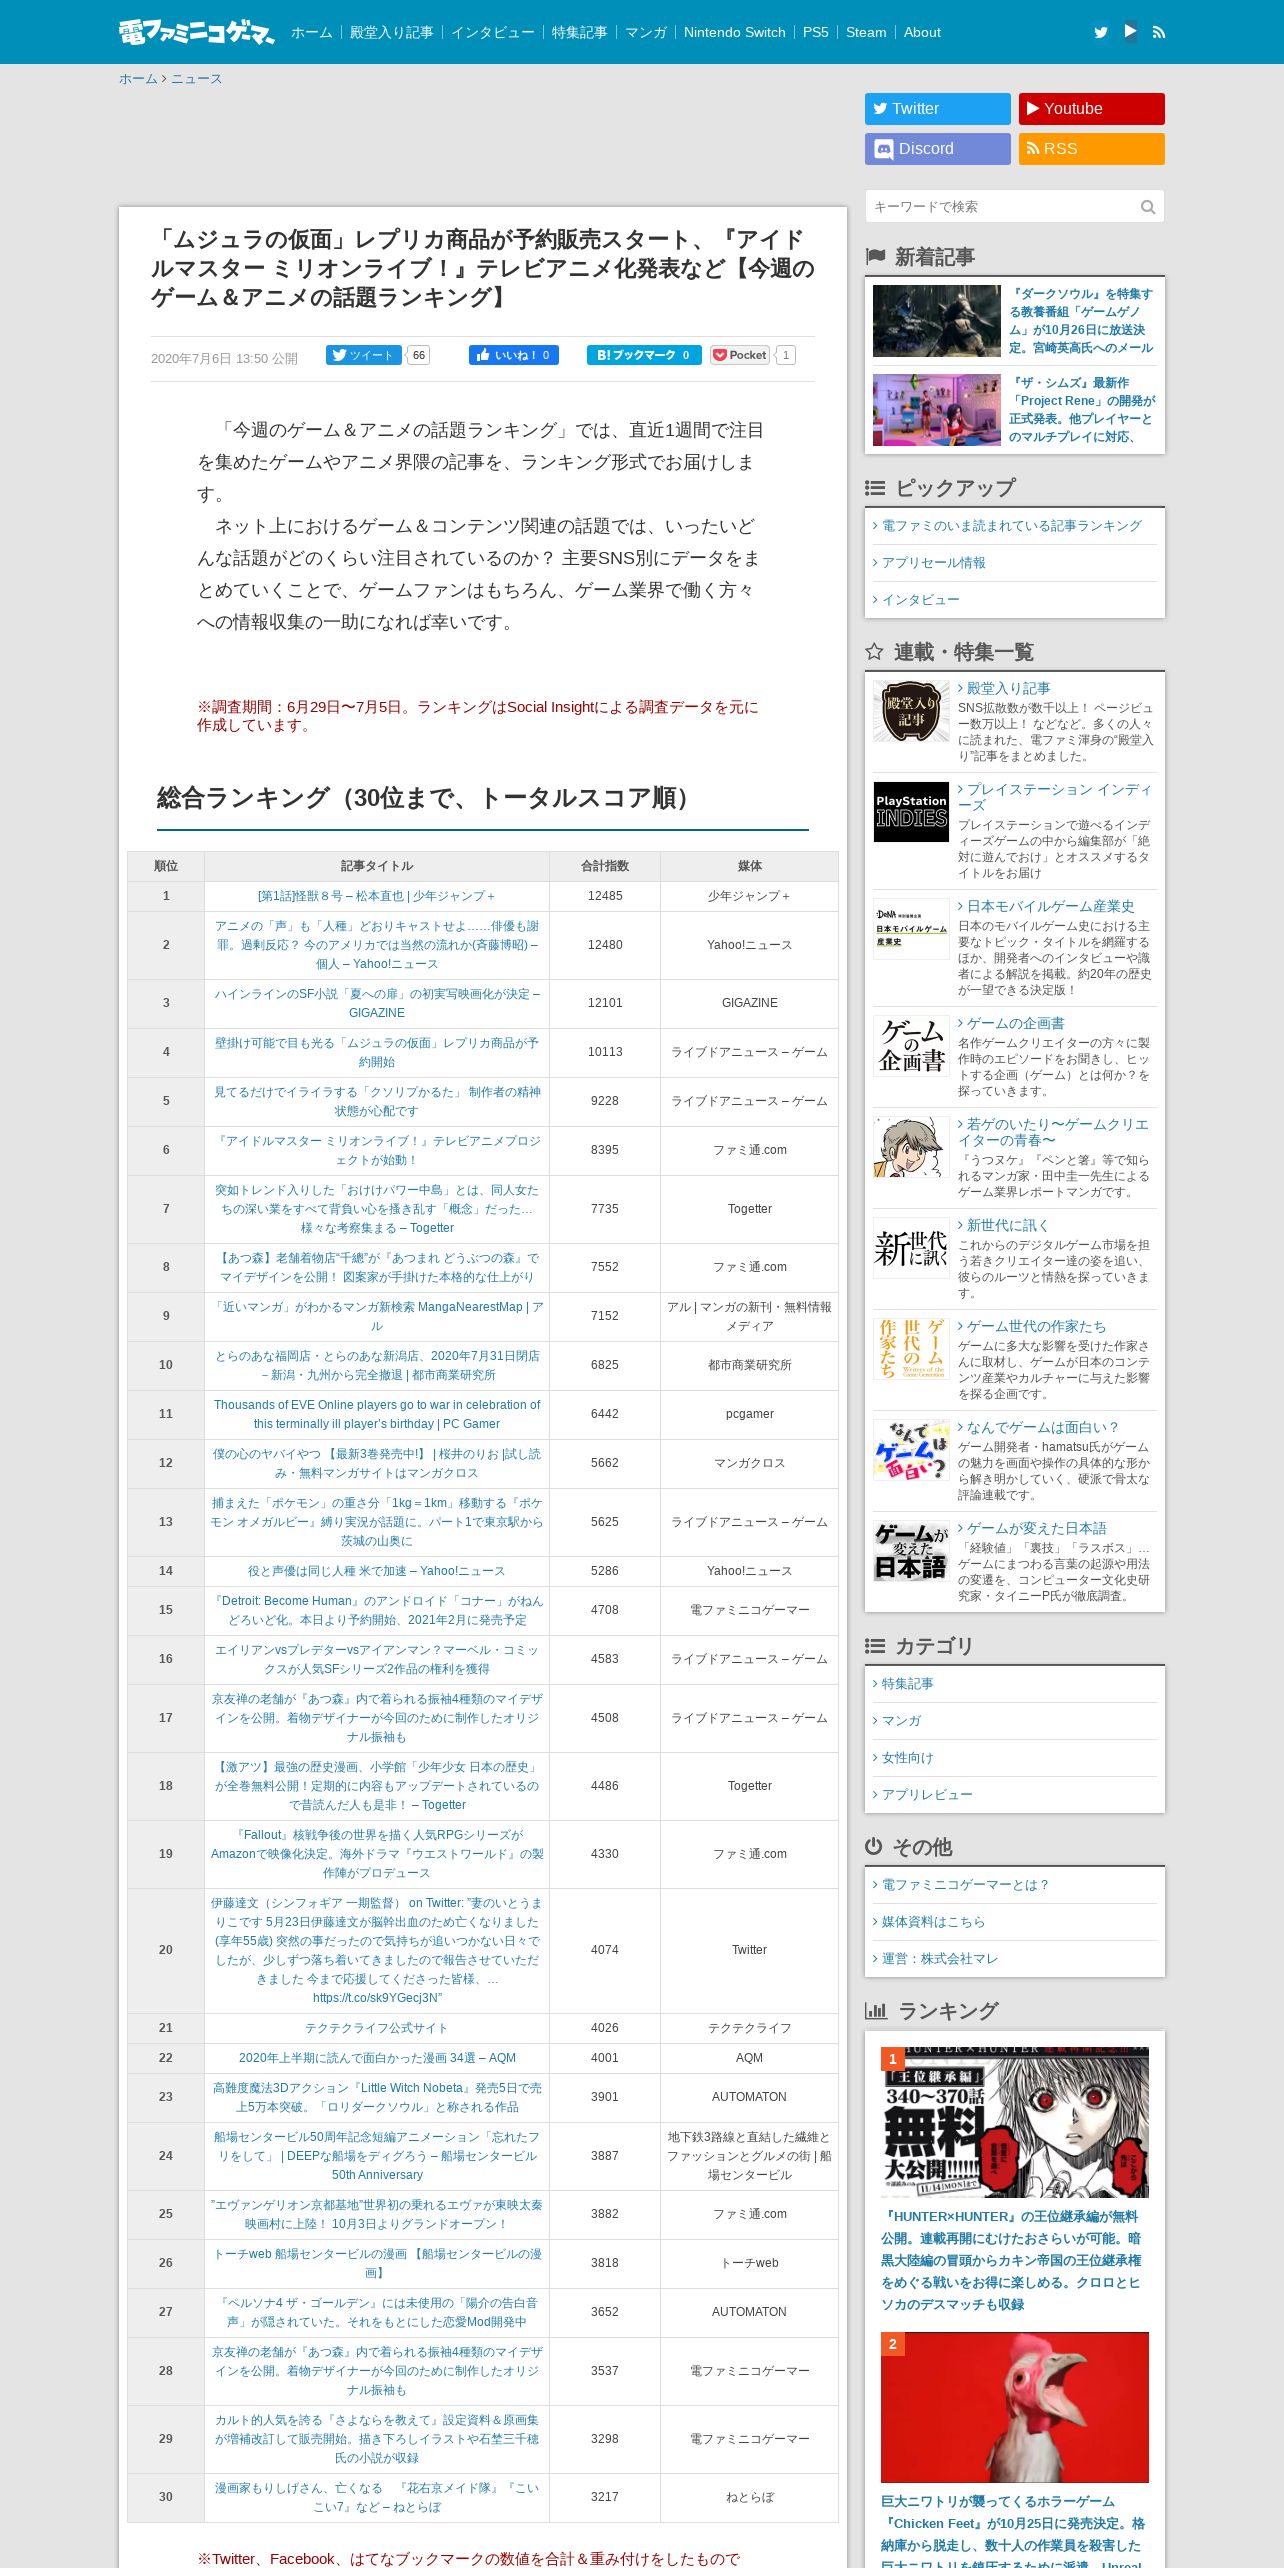The image size is (1284, 2568).
Task: Open the About menu item
Action: click(922, 32)
